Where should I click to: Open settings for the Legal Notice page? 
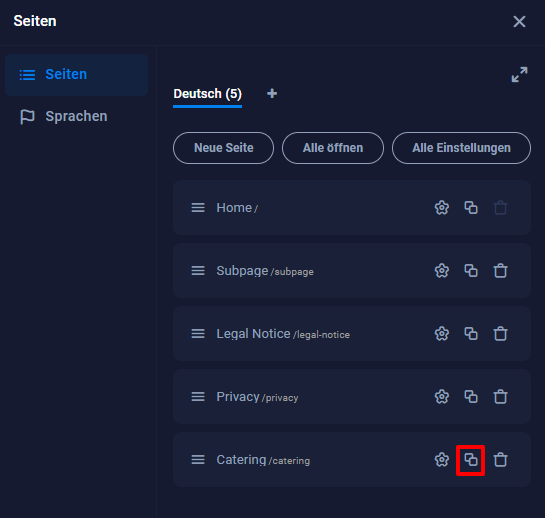pyautogui.click(x=442, y=334)
